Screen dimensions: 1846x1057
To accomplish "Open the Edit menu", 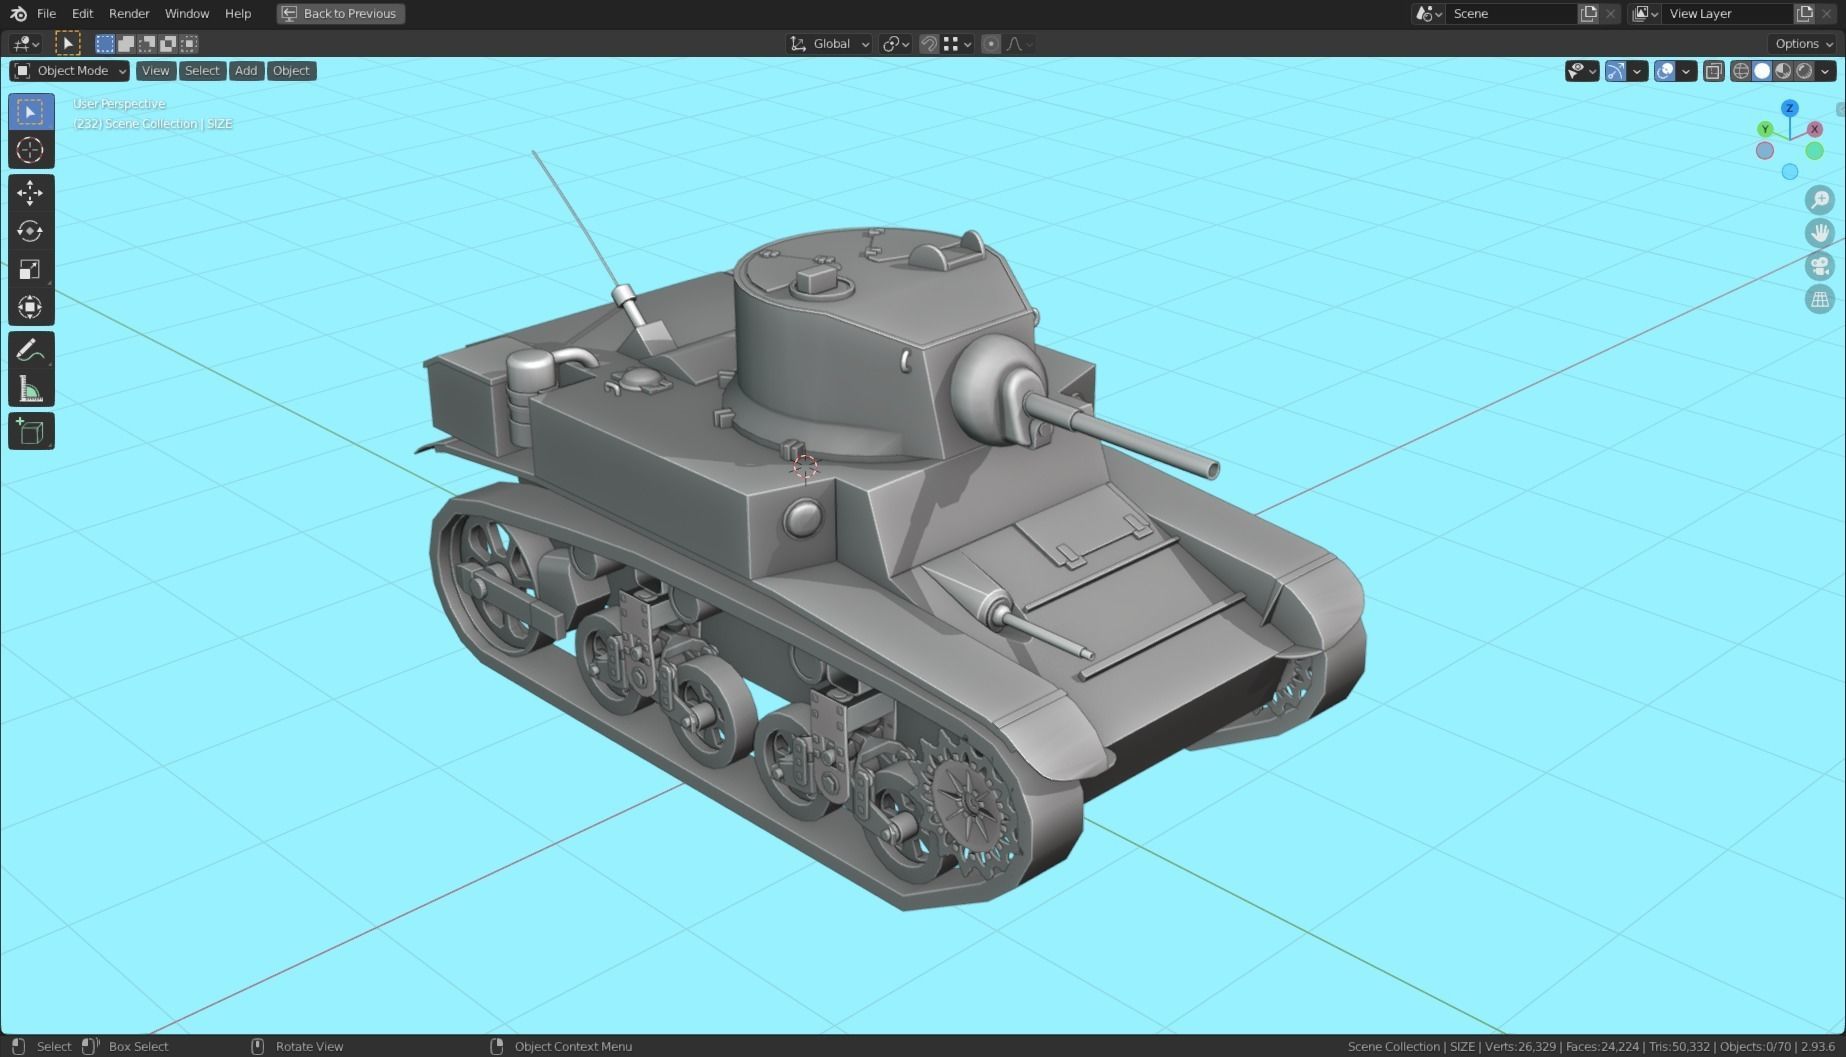I will (83, 13).
